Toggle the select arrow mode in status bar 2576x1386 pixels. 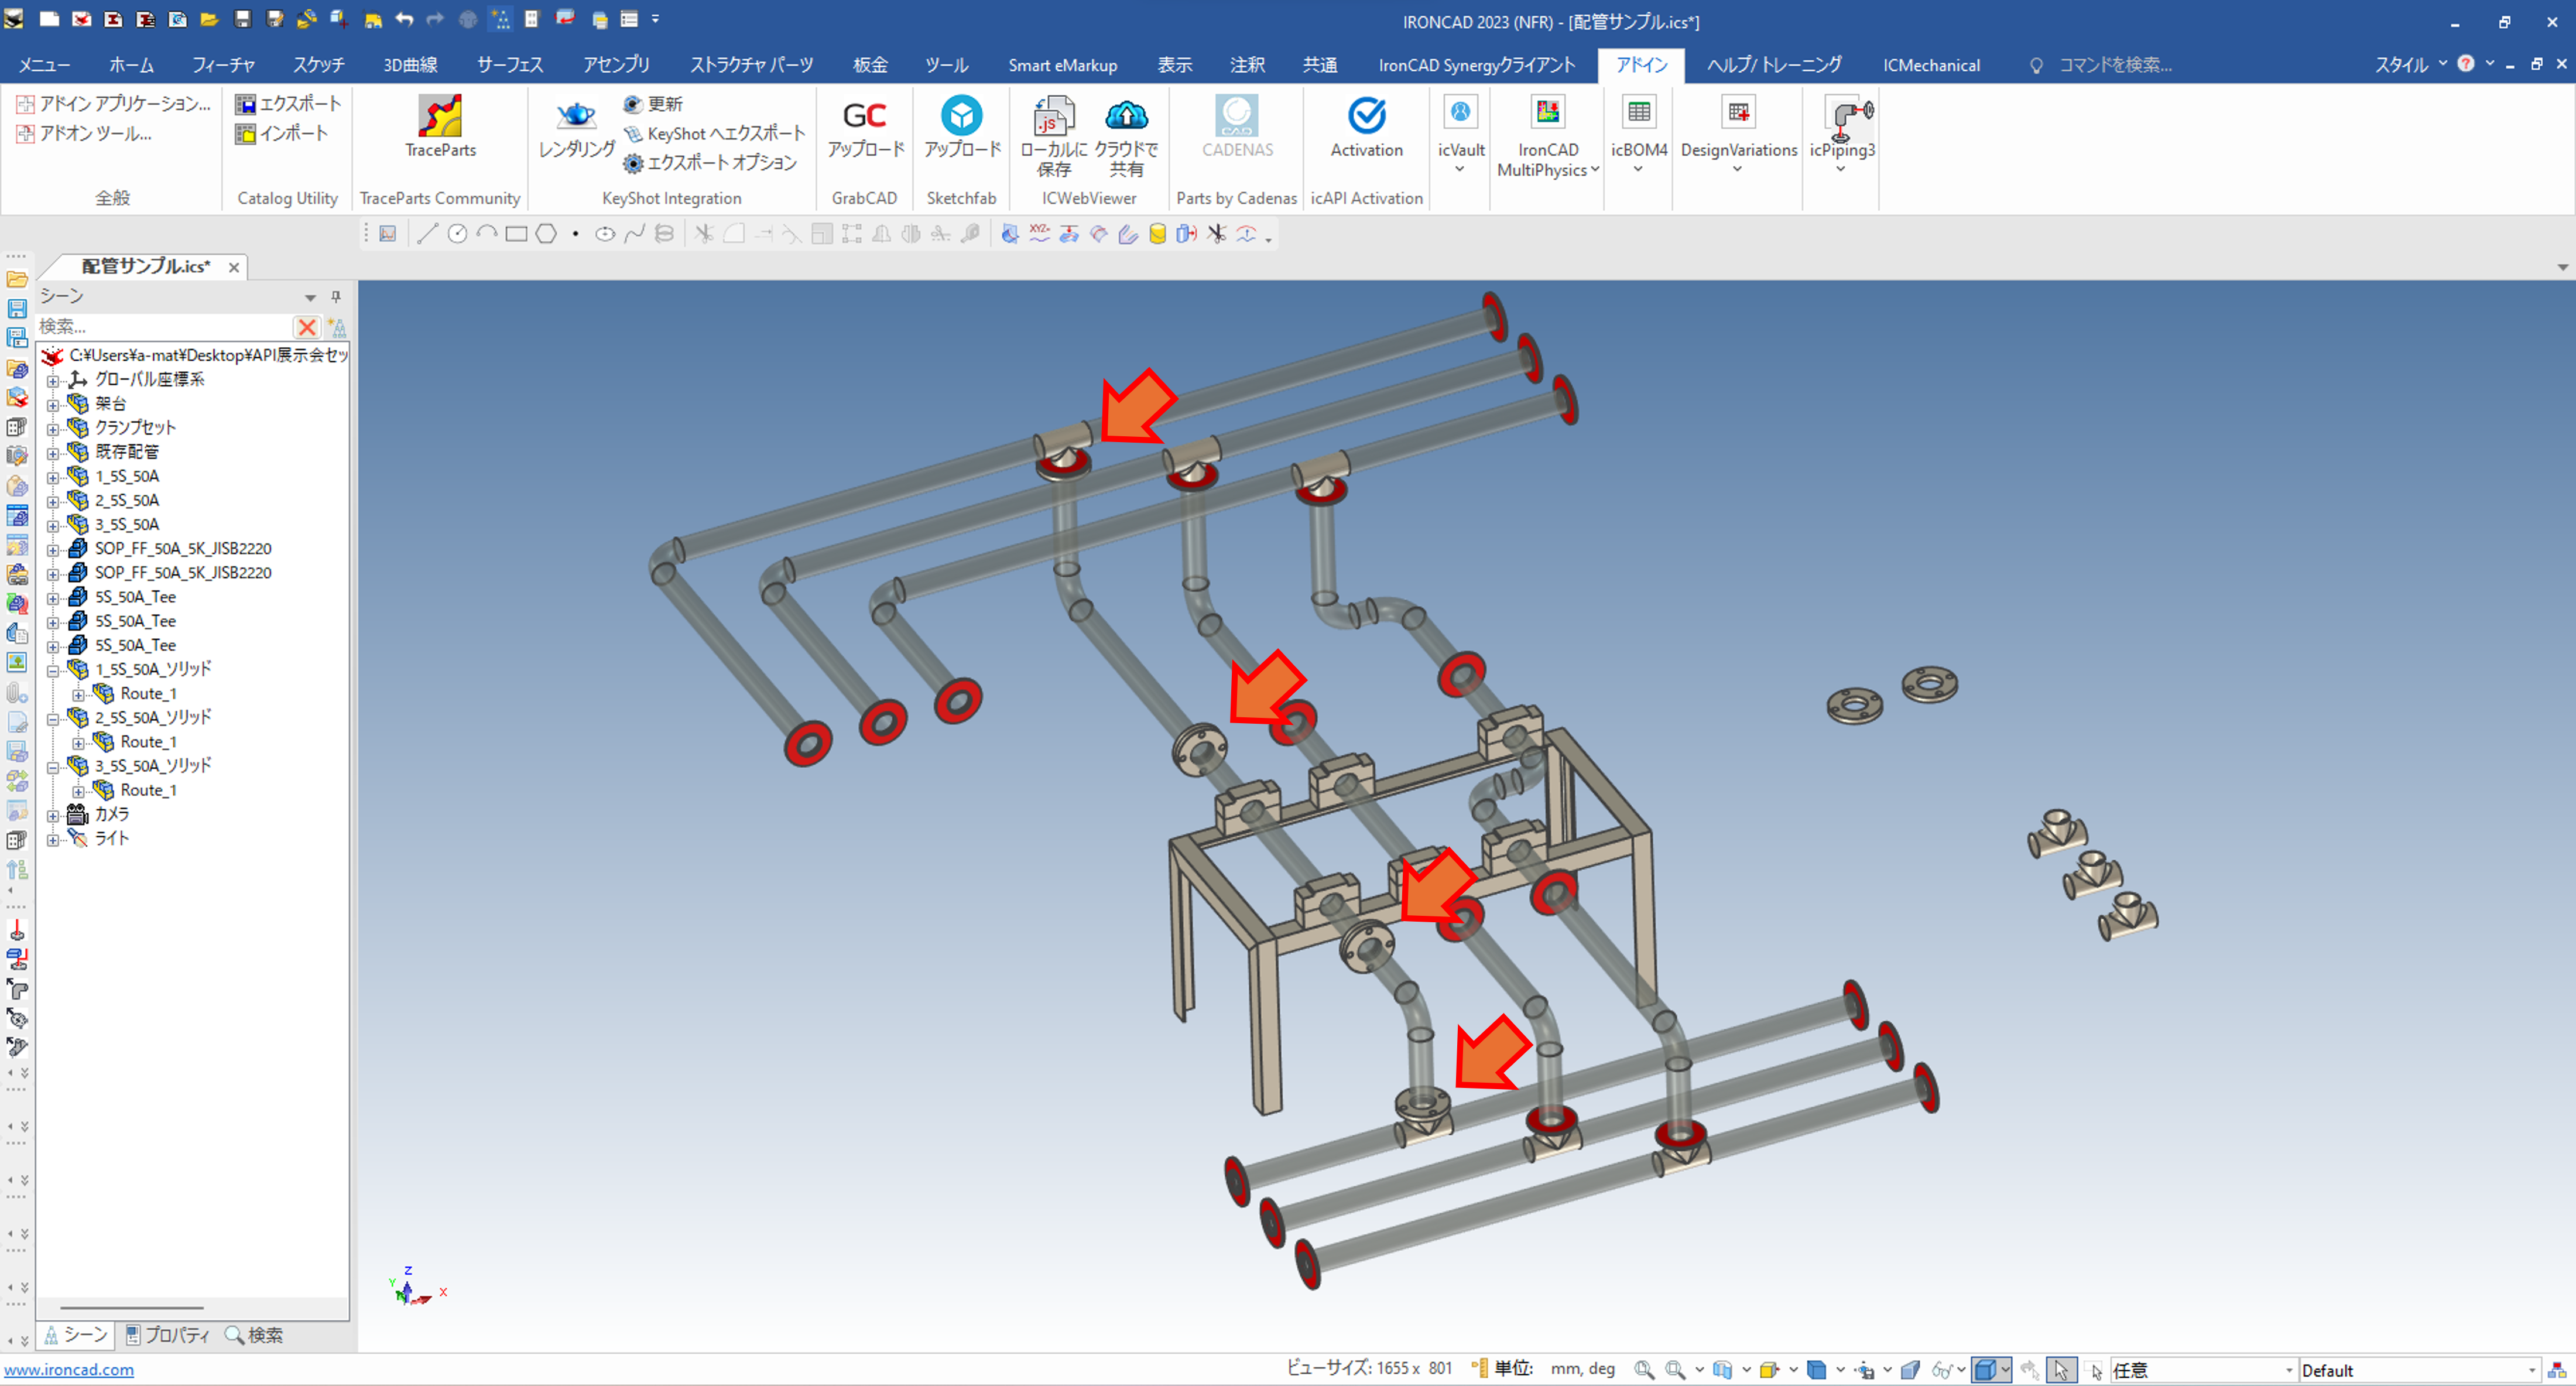tap(2061, 1369)
